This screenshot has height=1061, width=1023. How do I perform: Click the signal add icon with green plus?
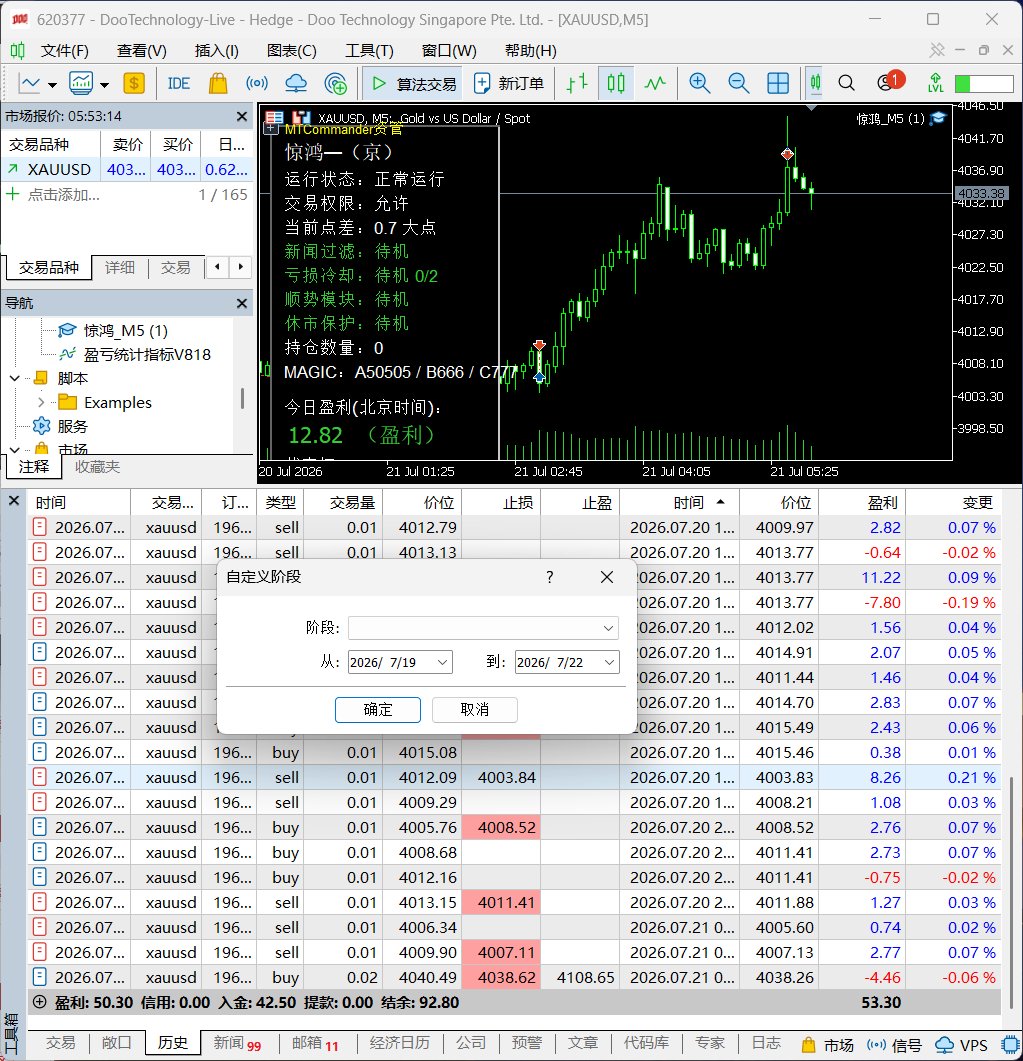(336, 83)
